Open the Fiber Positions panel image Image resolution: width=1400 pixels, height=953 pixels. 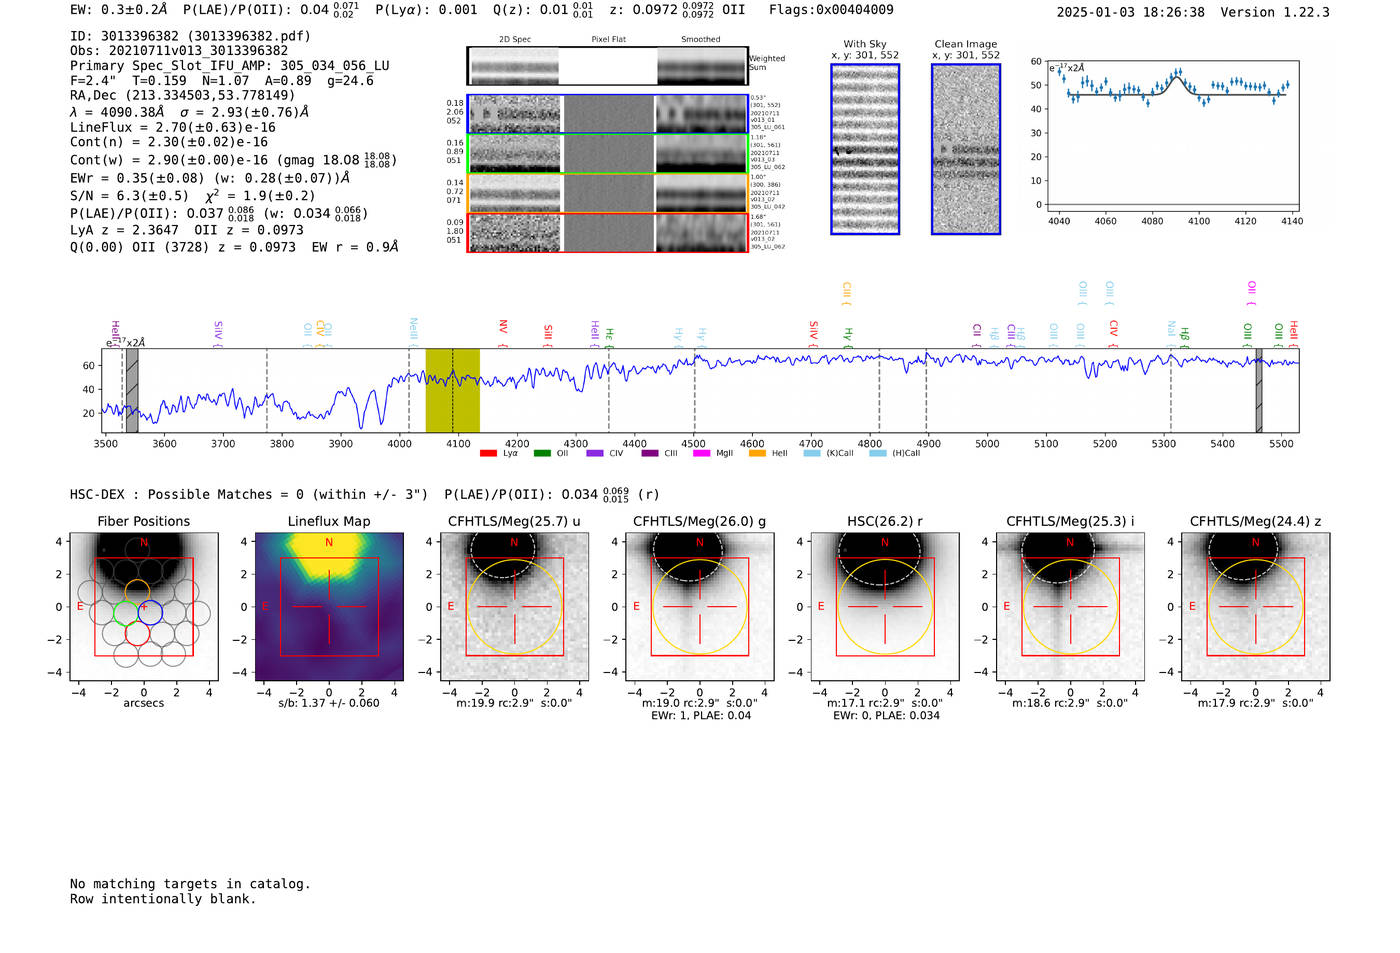[x=144, y=607]
